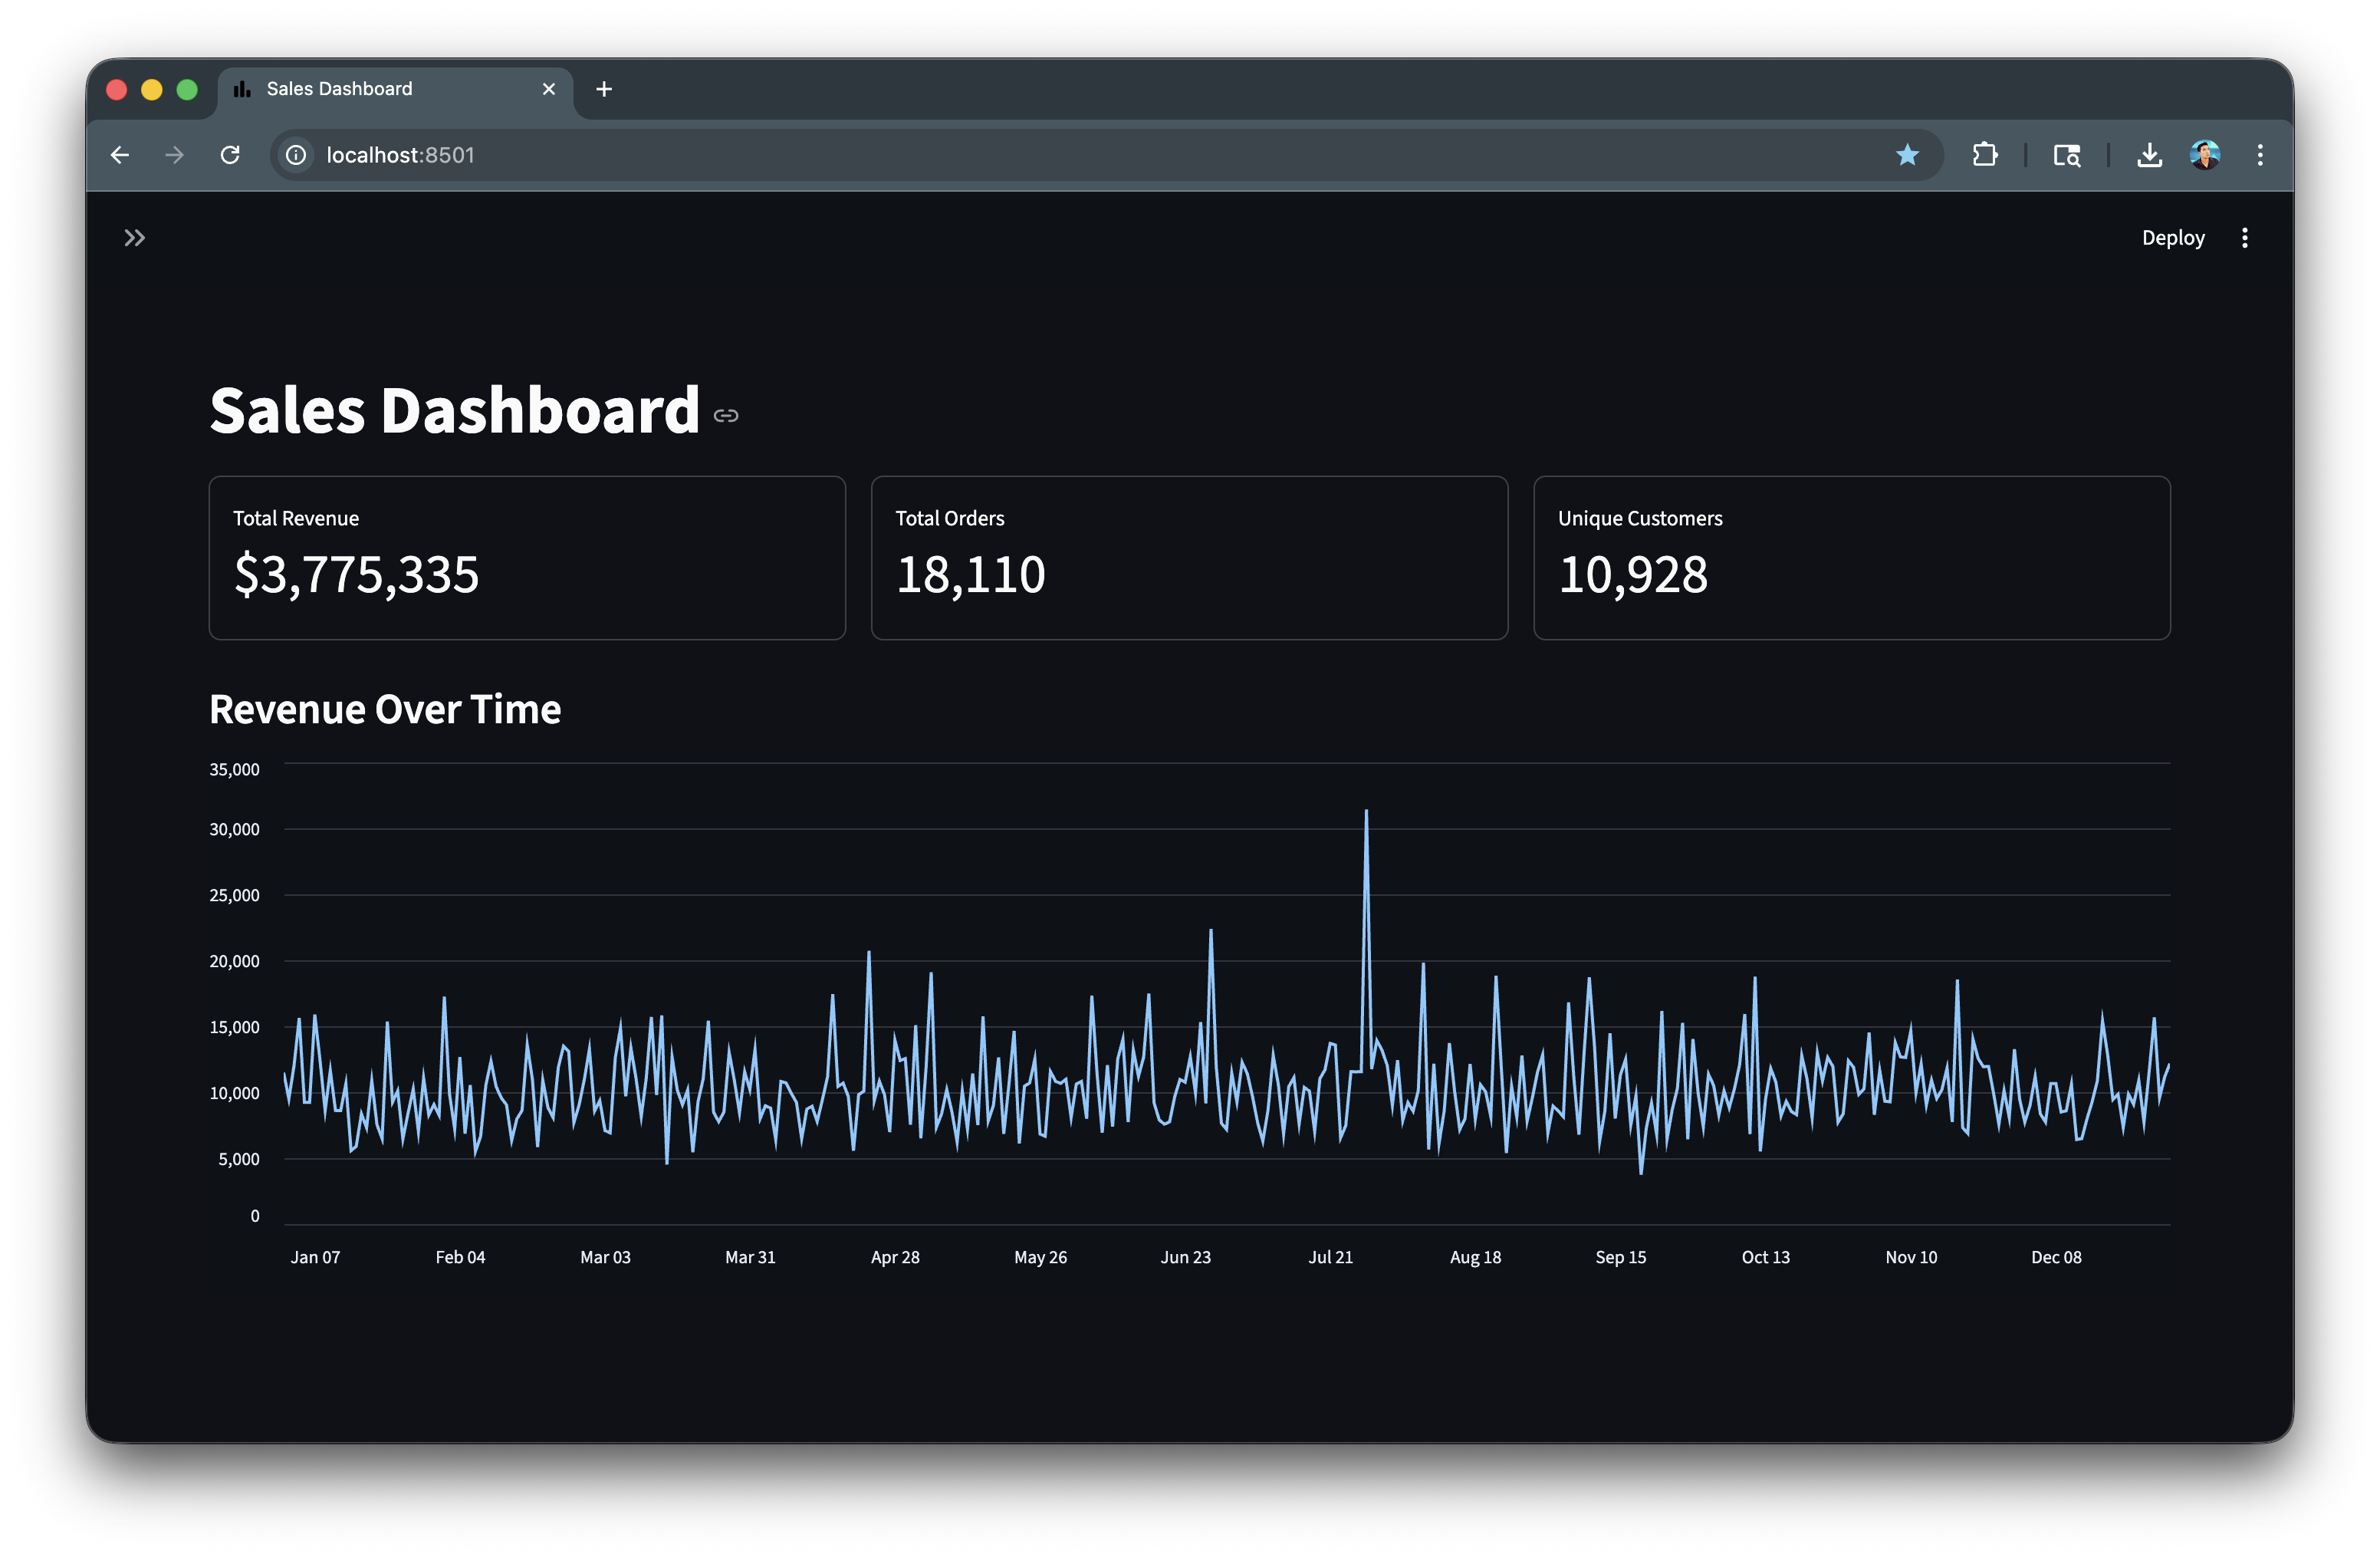Reload the page

pos(230,155)
